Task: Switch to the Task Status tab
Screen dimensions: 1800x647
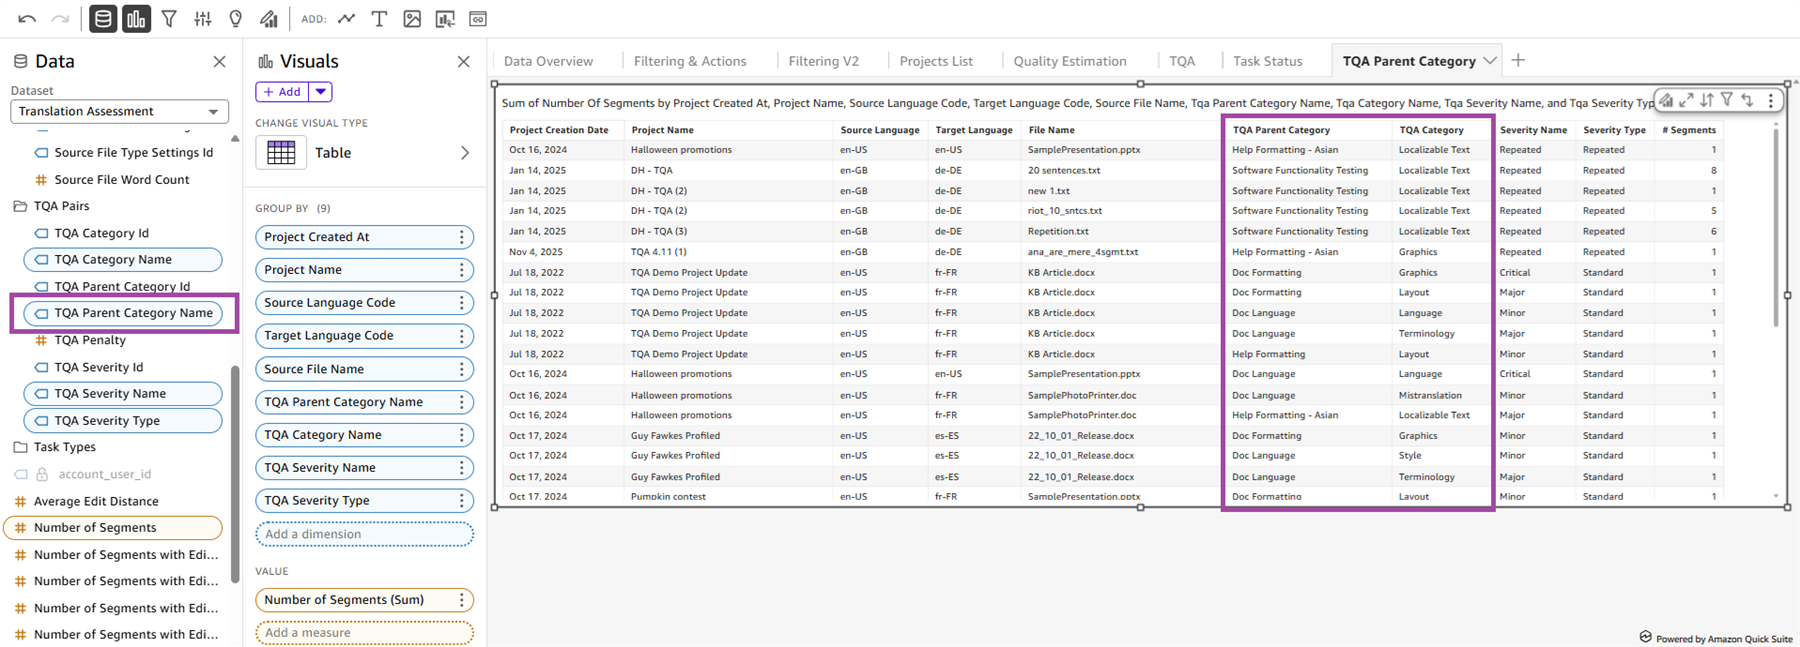Action: tap(1267, 61)
